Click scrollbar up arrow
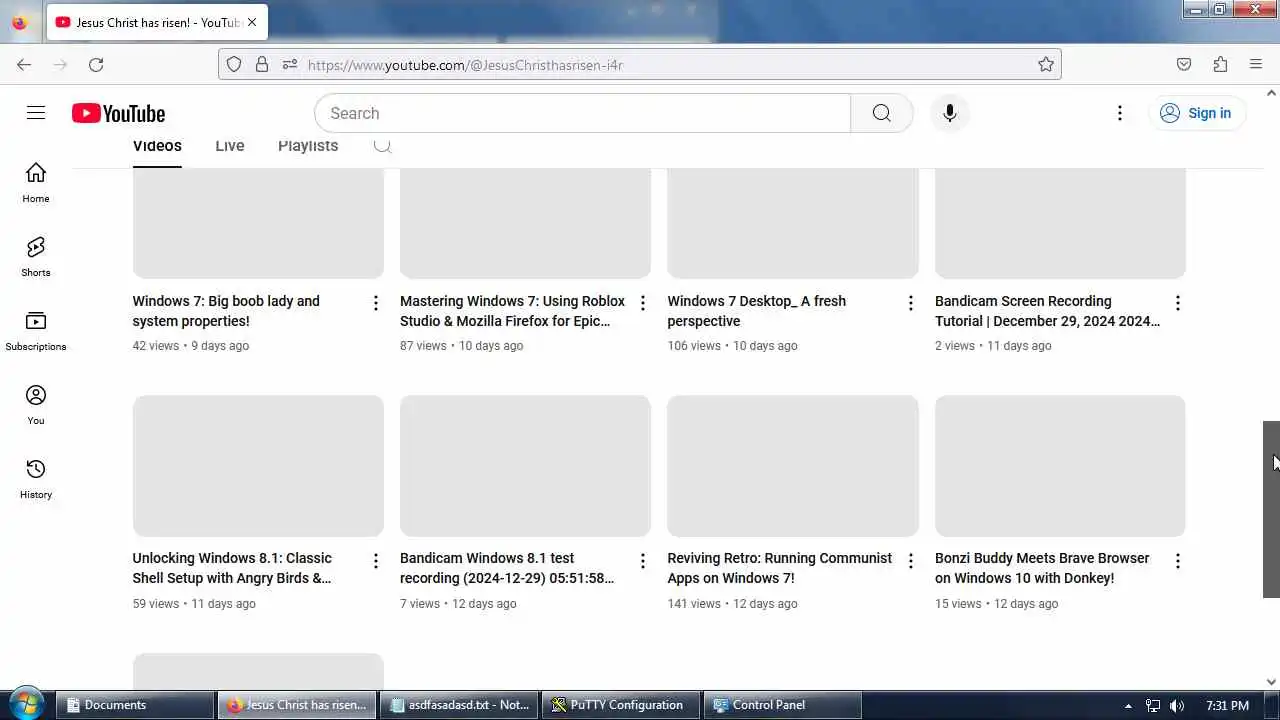 [1271, 93]
